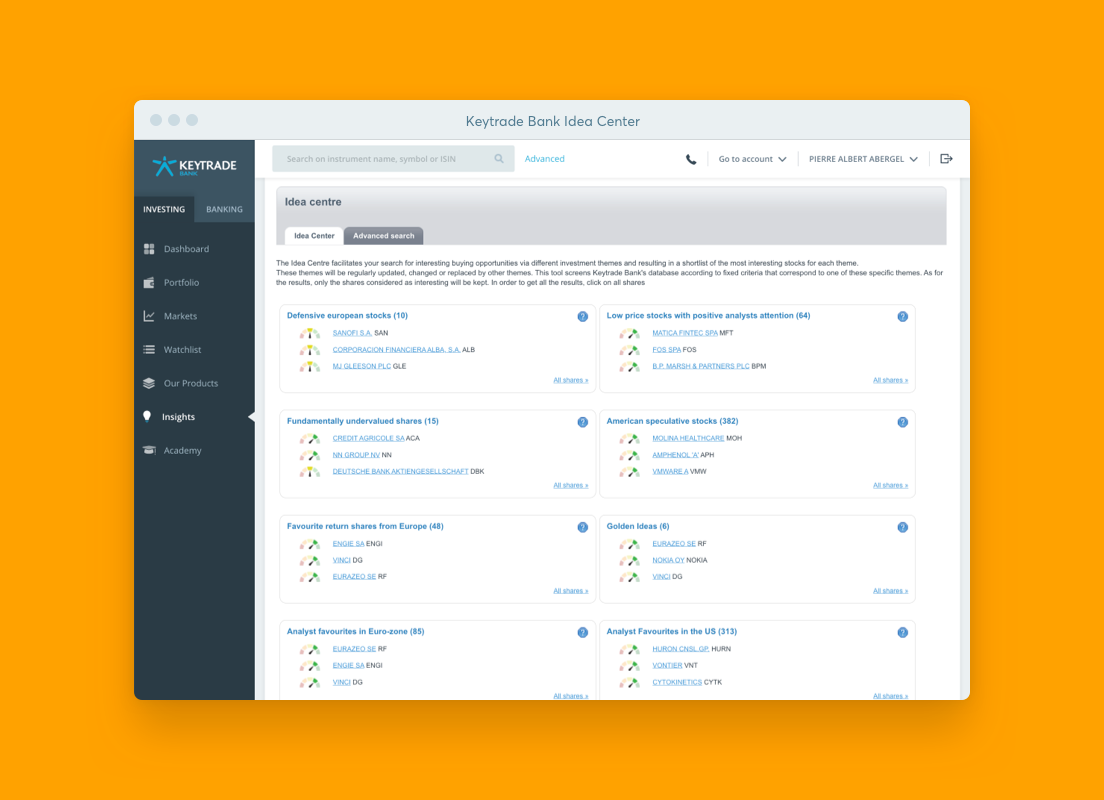
Task: Open Our Products from the sidebar
Action: (147, 383)
